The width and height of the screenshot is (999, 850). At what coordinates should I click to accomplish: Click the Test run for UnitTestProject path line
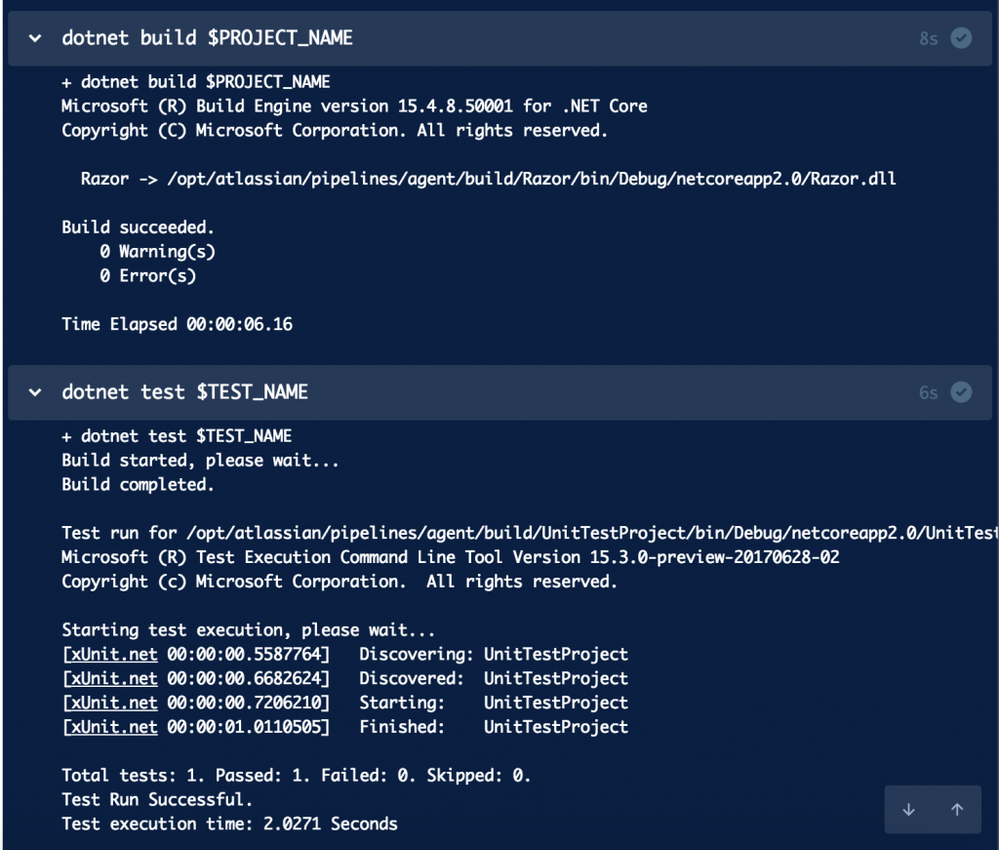pyautogui.click(x=530, y=533)
